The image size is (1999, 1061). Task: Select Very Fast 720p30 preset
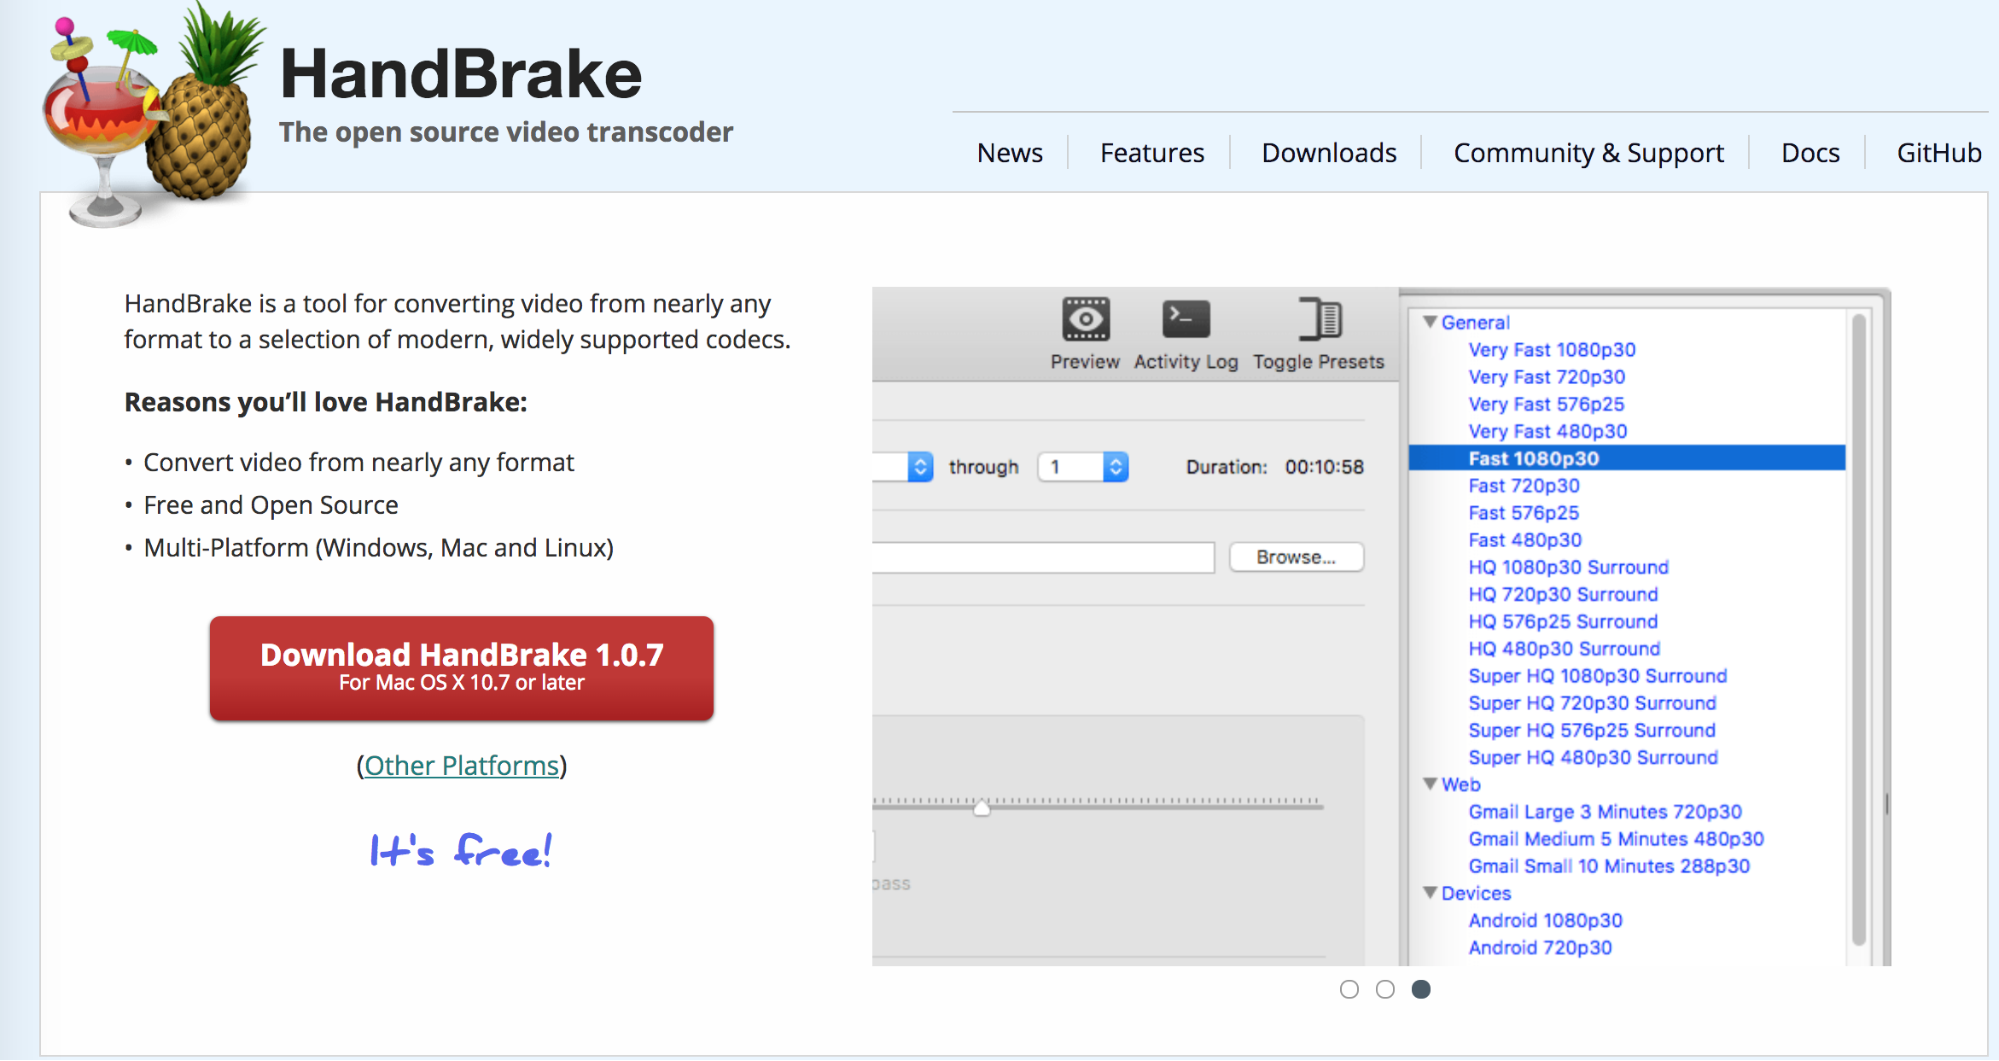click(x=1547, y=377)
